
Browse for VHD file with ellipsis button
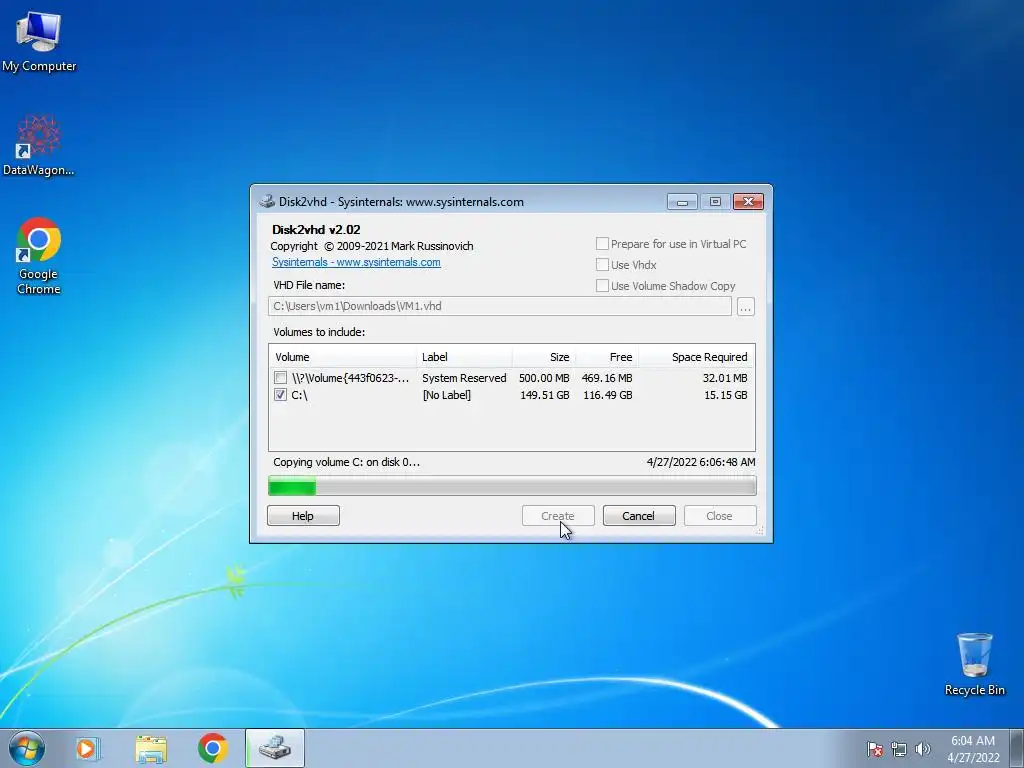[x=746, y=306]
